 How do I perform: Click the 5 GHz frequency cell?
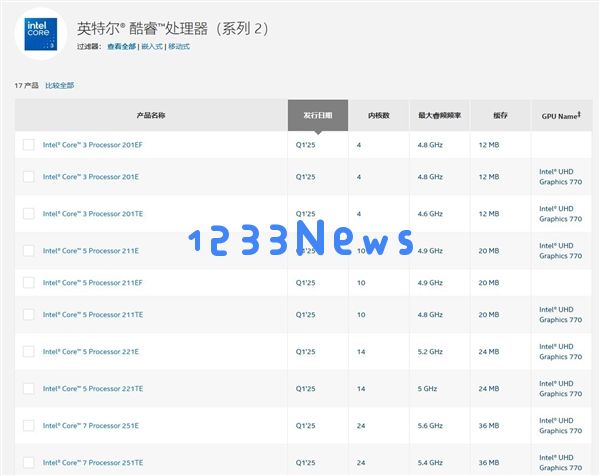pyautogui.click(x=427, y=388)
